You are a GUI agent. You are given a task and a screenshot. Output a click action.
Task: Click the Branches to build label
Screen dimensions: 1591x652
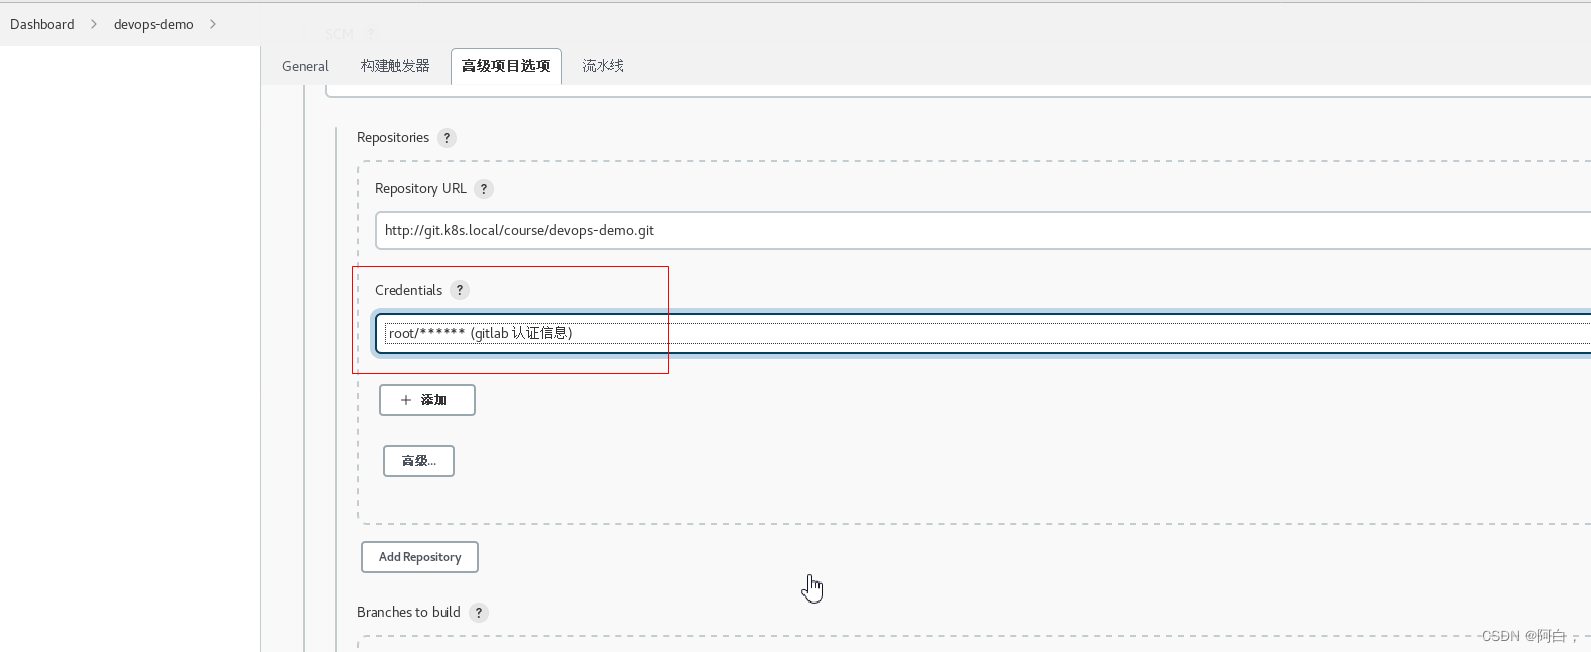409,612
